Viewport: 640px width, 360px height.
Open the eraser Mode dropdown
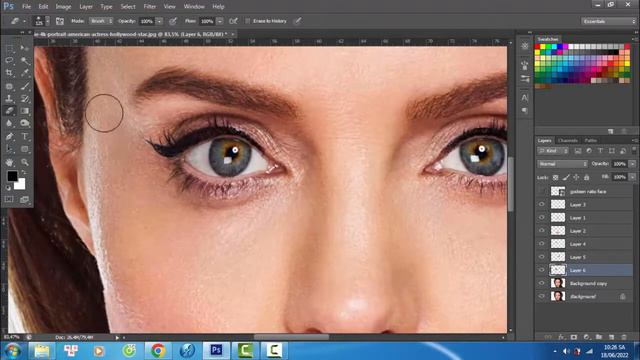[x=101, y=21]
